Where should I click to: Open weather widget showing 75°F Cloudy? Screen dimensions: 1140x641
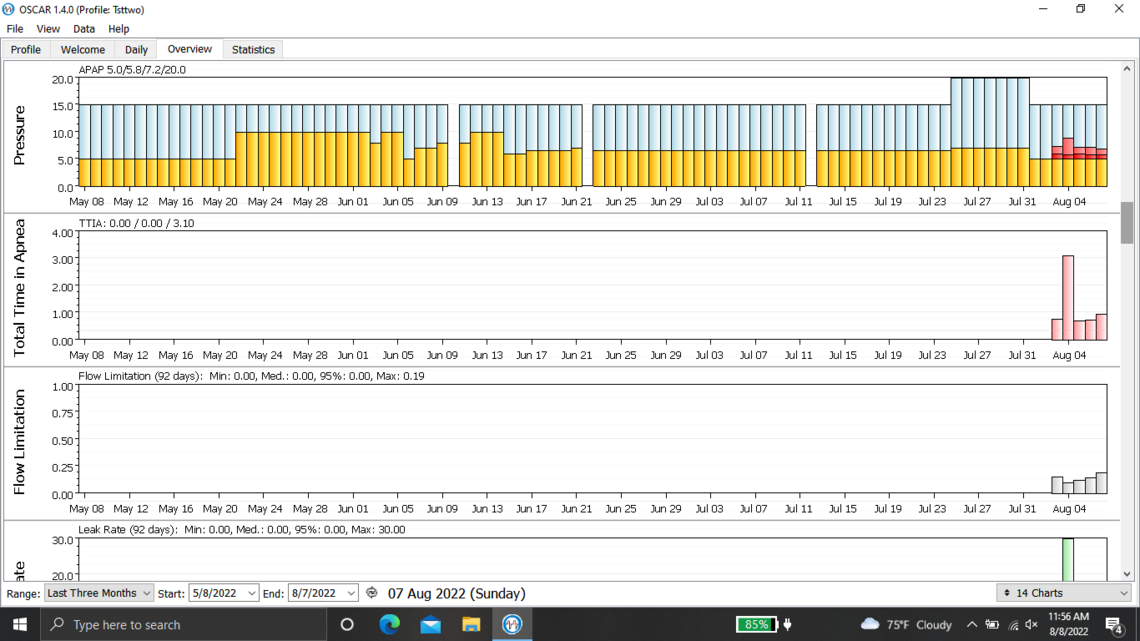click(906, 624)
